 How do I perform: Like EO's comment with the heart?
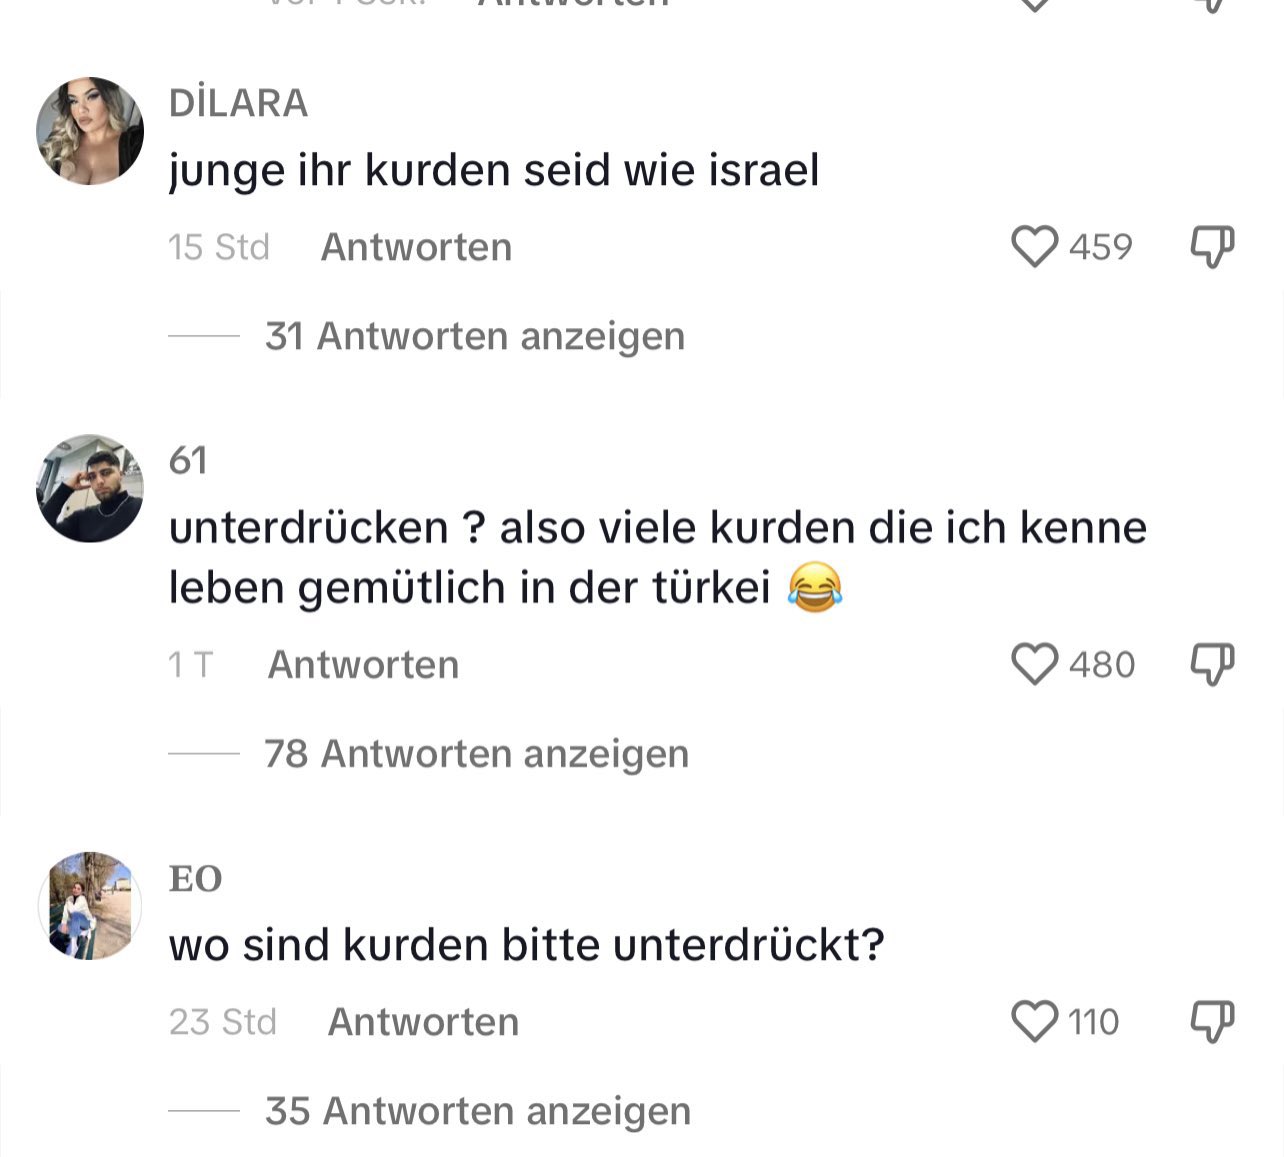click(x=1034, y=1022)
